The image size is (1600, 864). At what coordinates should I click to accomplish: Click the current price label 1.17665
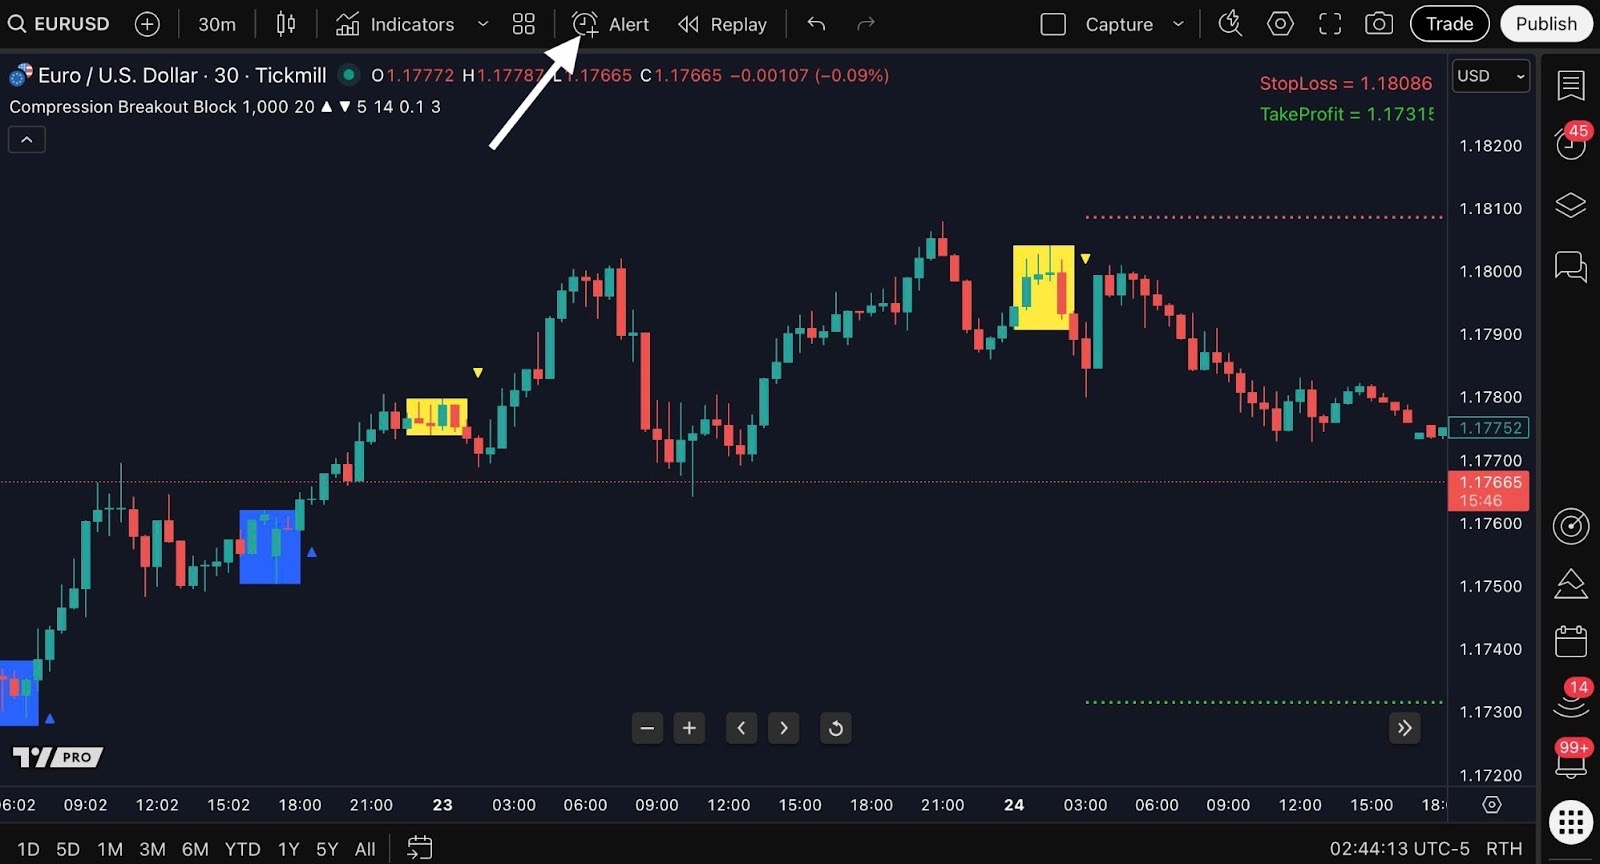pos(1489,491)
